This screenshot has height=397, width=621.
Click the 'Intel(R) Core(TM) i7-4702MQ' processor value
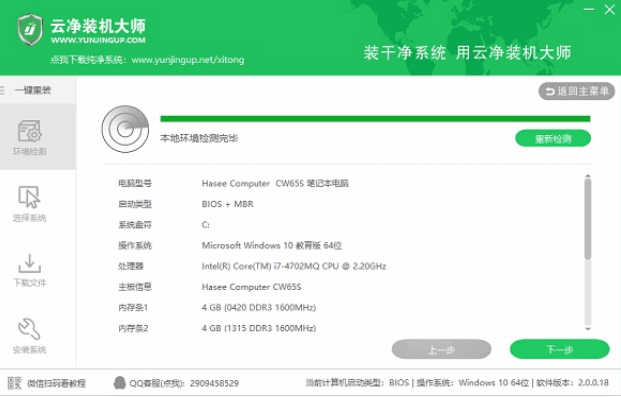(x=294, y=266)
